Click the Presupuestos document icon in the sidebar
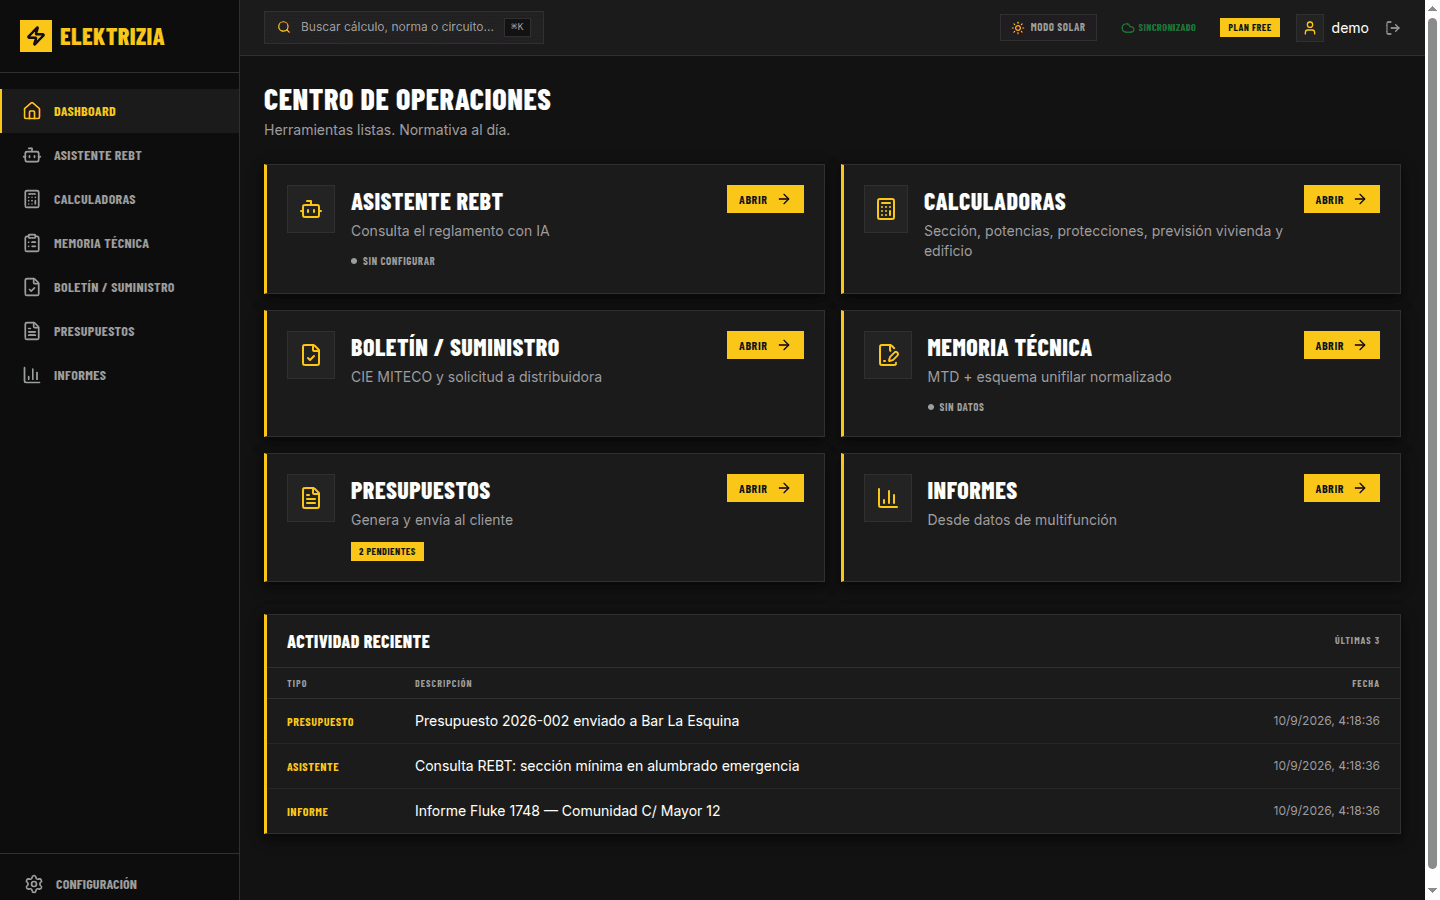The width and height of the screenshot is (1440, 900). (32, 331)
